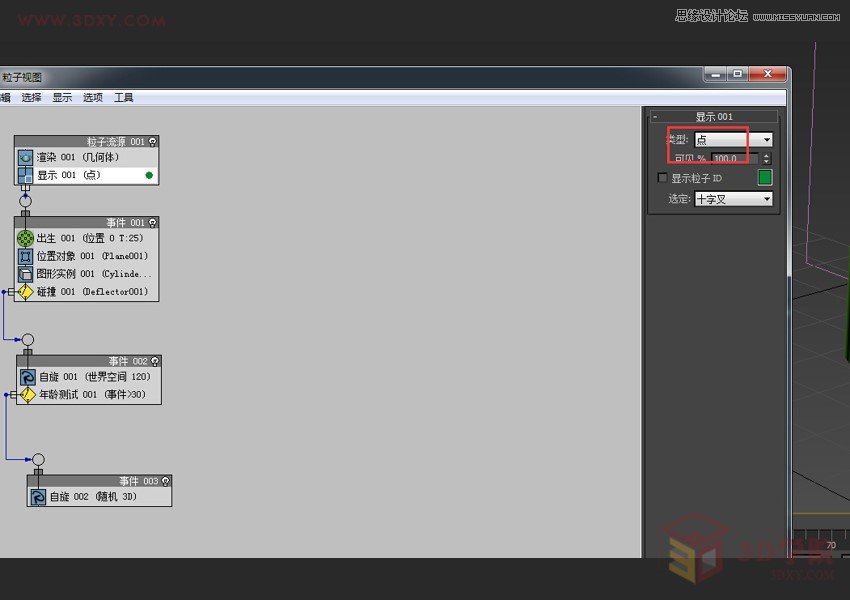Select the 自旋 001 spin operator icon
This screenshot has width=850, height=600.
[x=28, y=377]
